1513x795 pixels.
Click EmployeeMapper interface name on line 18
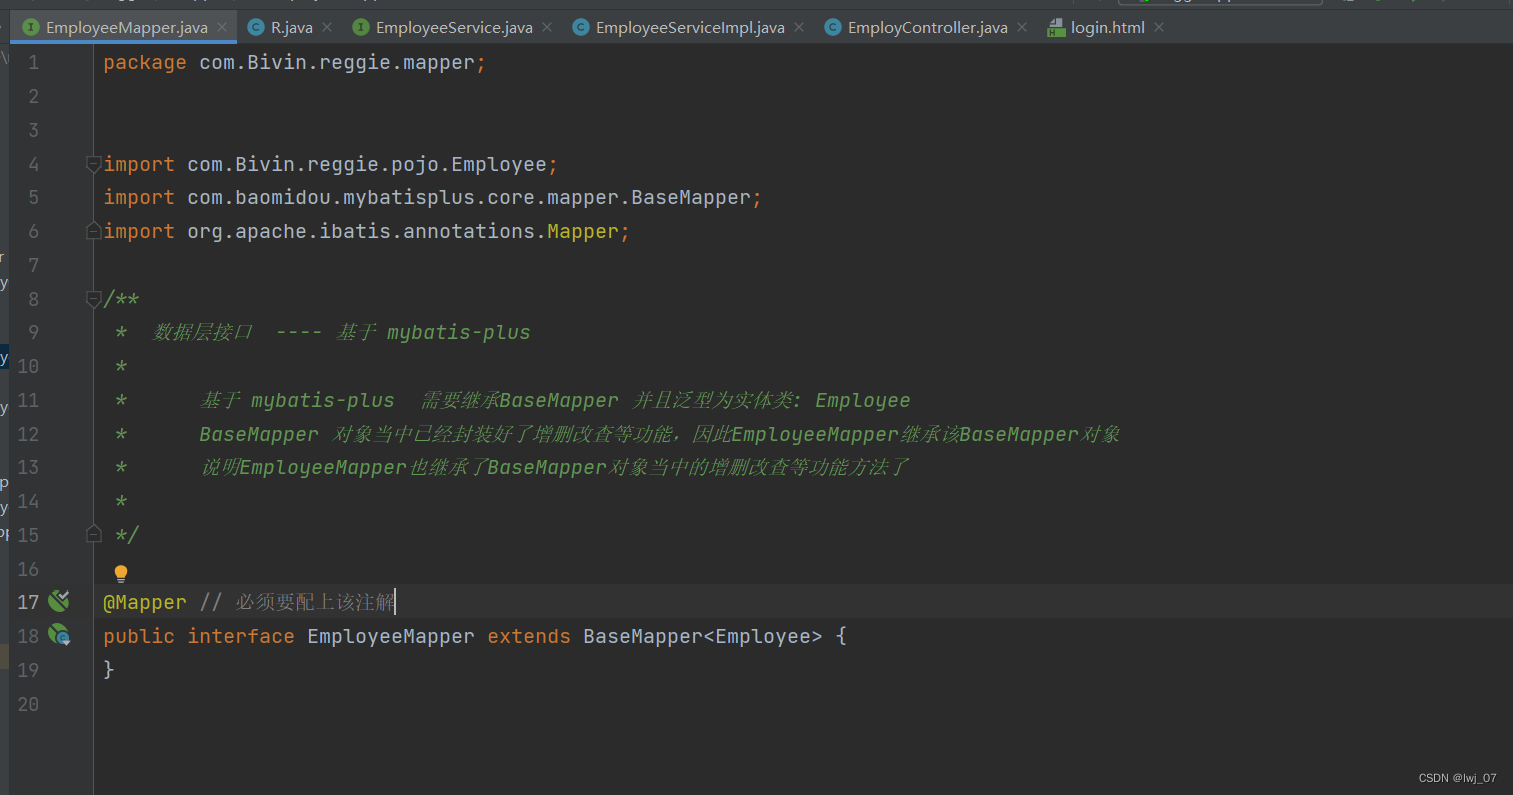point(391,636)
